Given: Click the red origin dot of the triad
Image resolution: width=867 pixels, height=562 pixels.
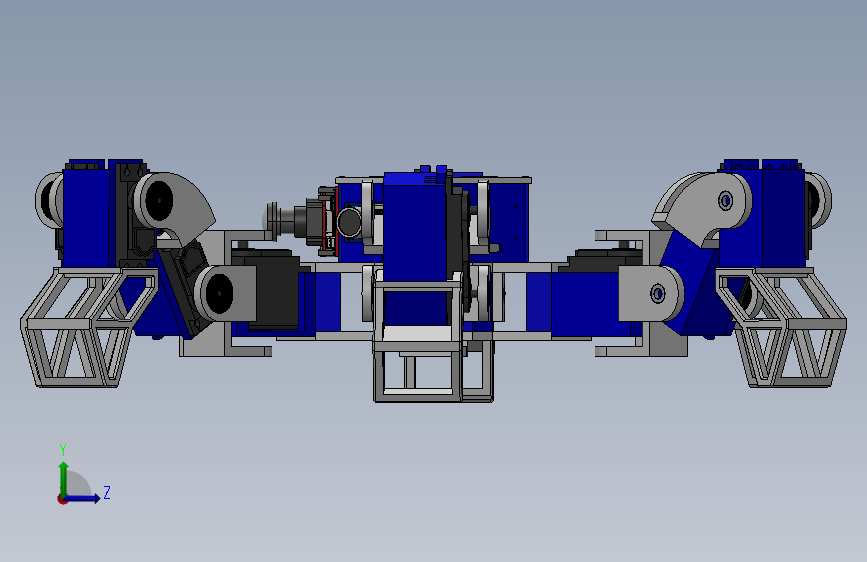Looking at the screenshot, I should click(x=61, y=499).
